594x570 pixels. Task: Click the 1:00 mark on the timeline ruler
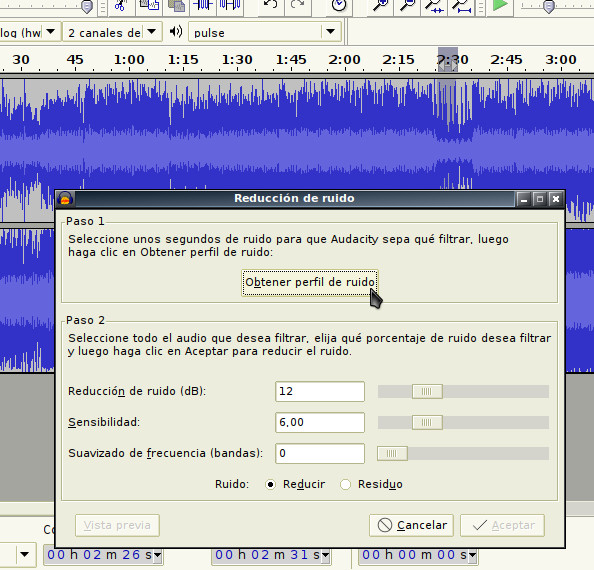(129, 60)
